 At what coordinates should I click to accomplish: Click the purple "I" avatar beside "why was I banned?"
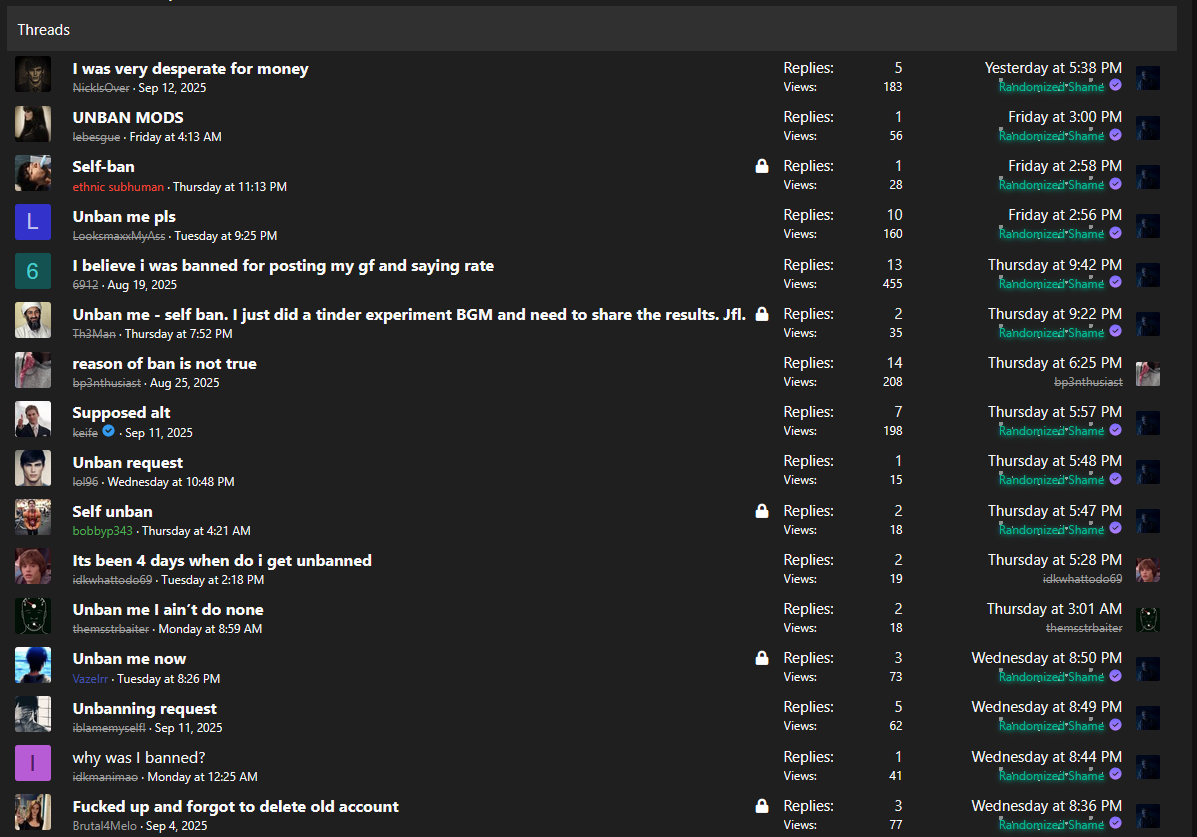coord(33,764)
